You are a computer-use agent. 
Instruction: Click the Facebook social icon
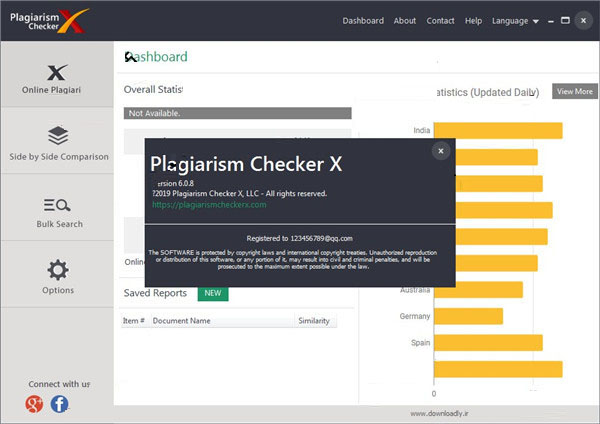coord(60,404)
